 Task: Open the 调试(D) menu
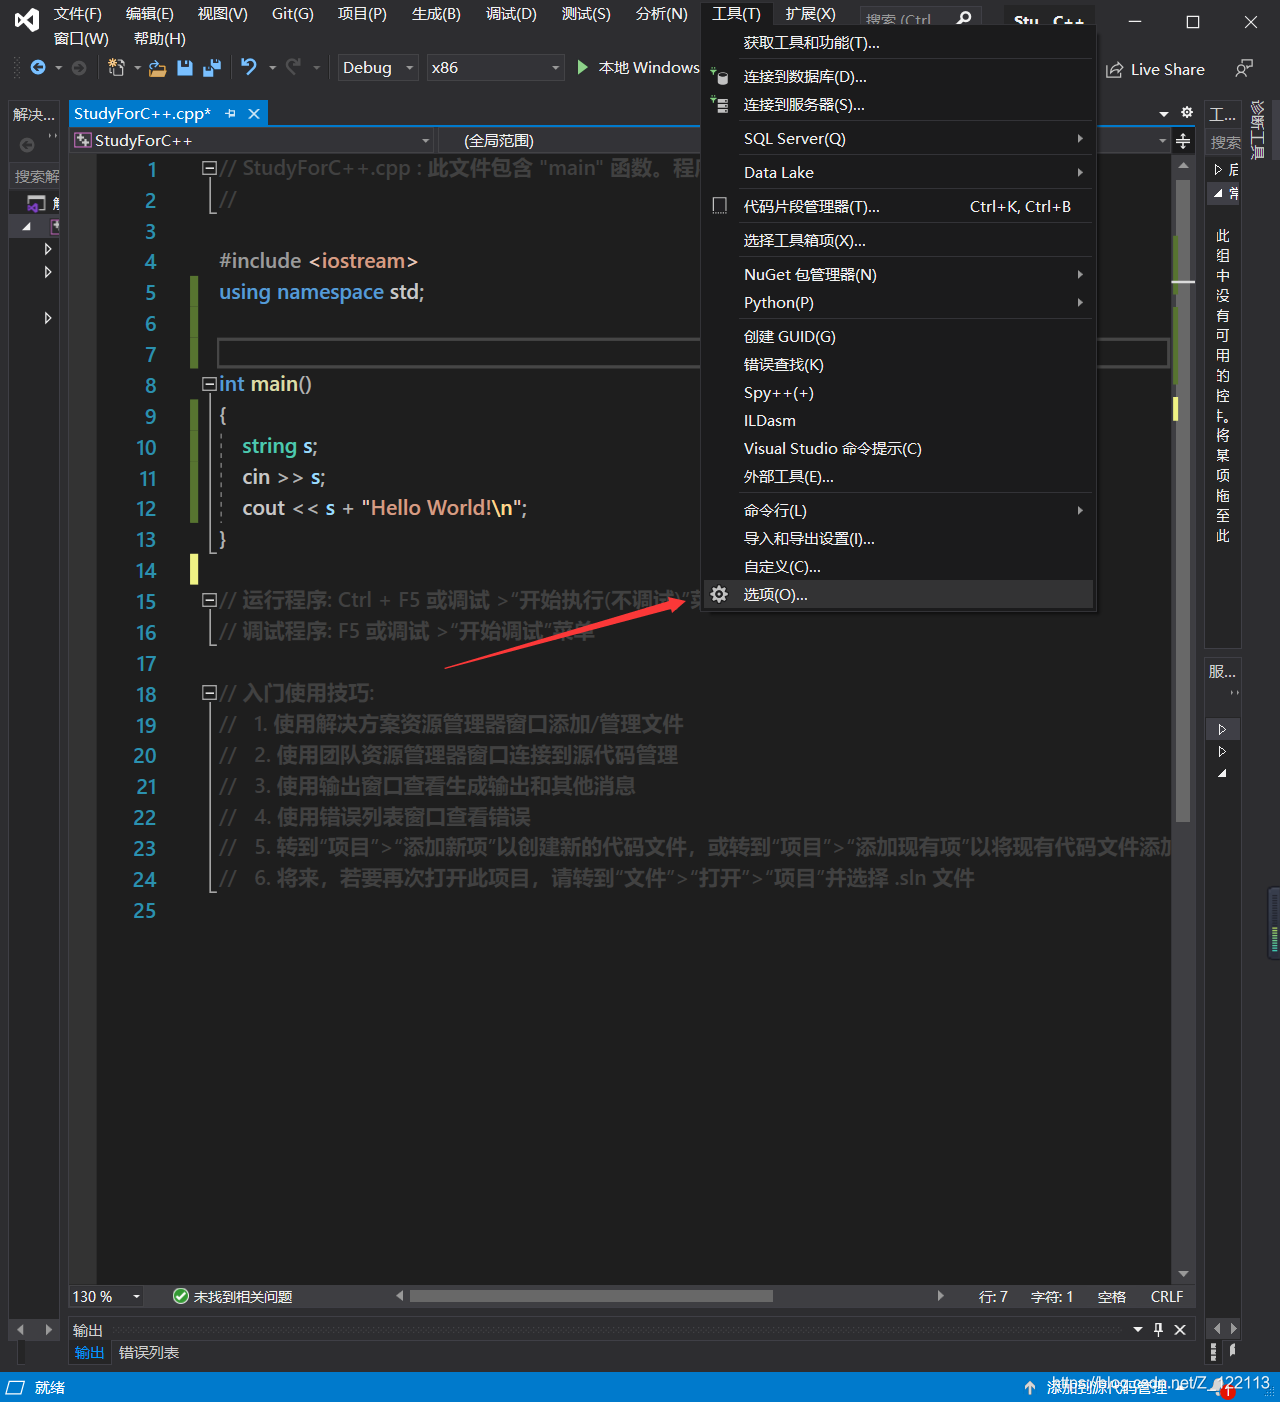click(512, 14)
